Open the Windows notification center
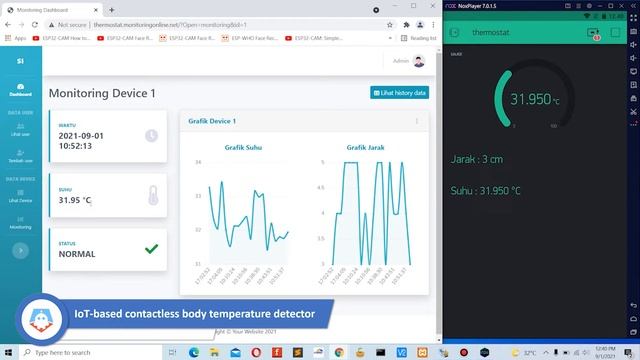The image size is (640, 360). coord(629,352)
